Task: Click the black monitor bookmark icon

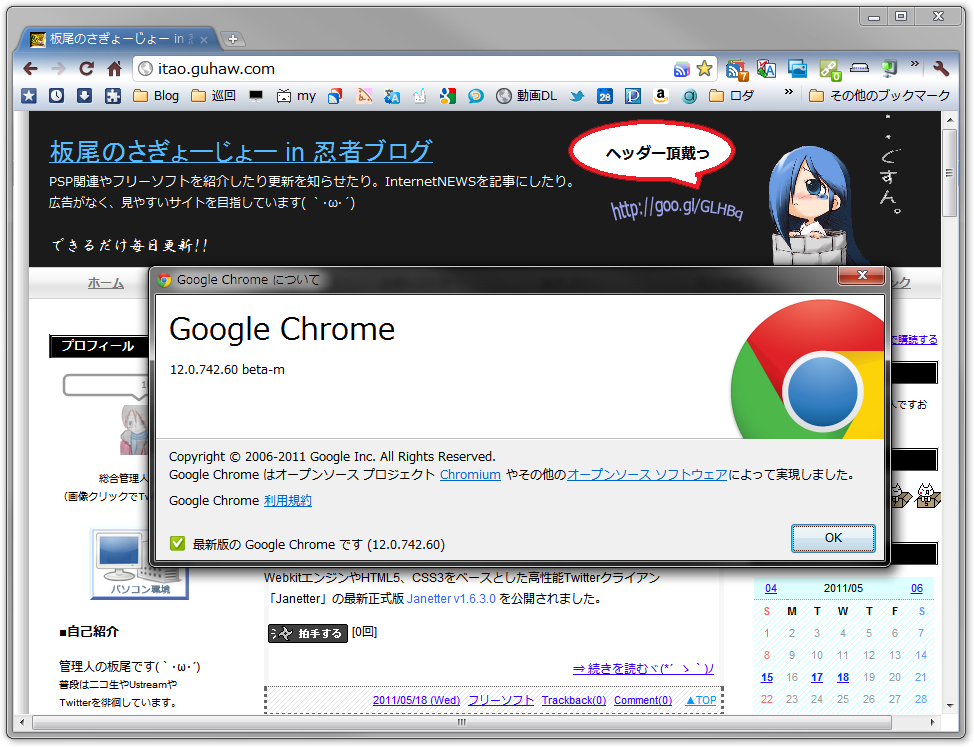Action: pos(256,96)
